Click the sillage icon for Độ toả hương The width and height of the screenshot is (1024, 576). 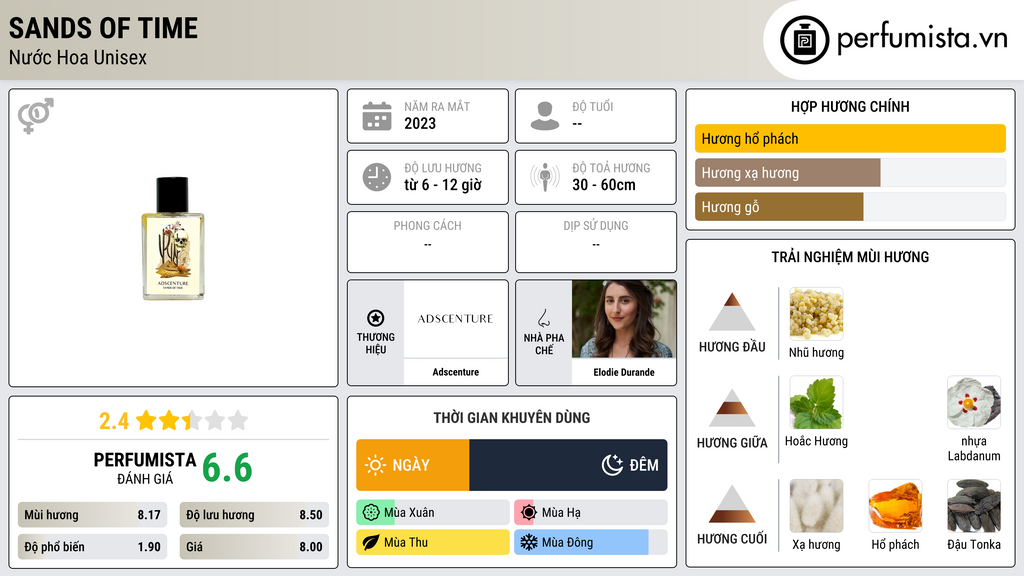(x=545, y=177)
